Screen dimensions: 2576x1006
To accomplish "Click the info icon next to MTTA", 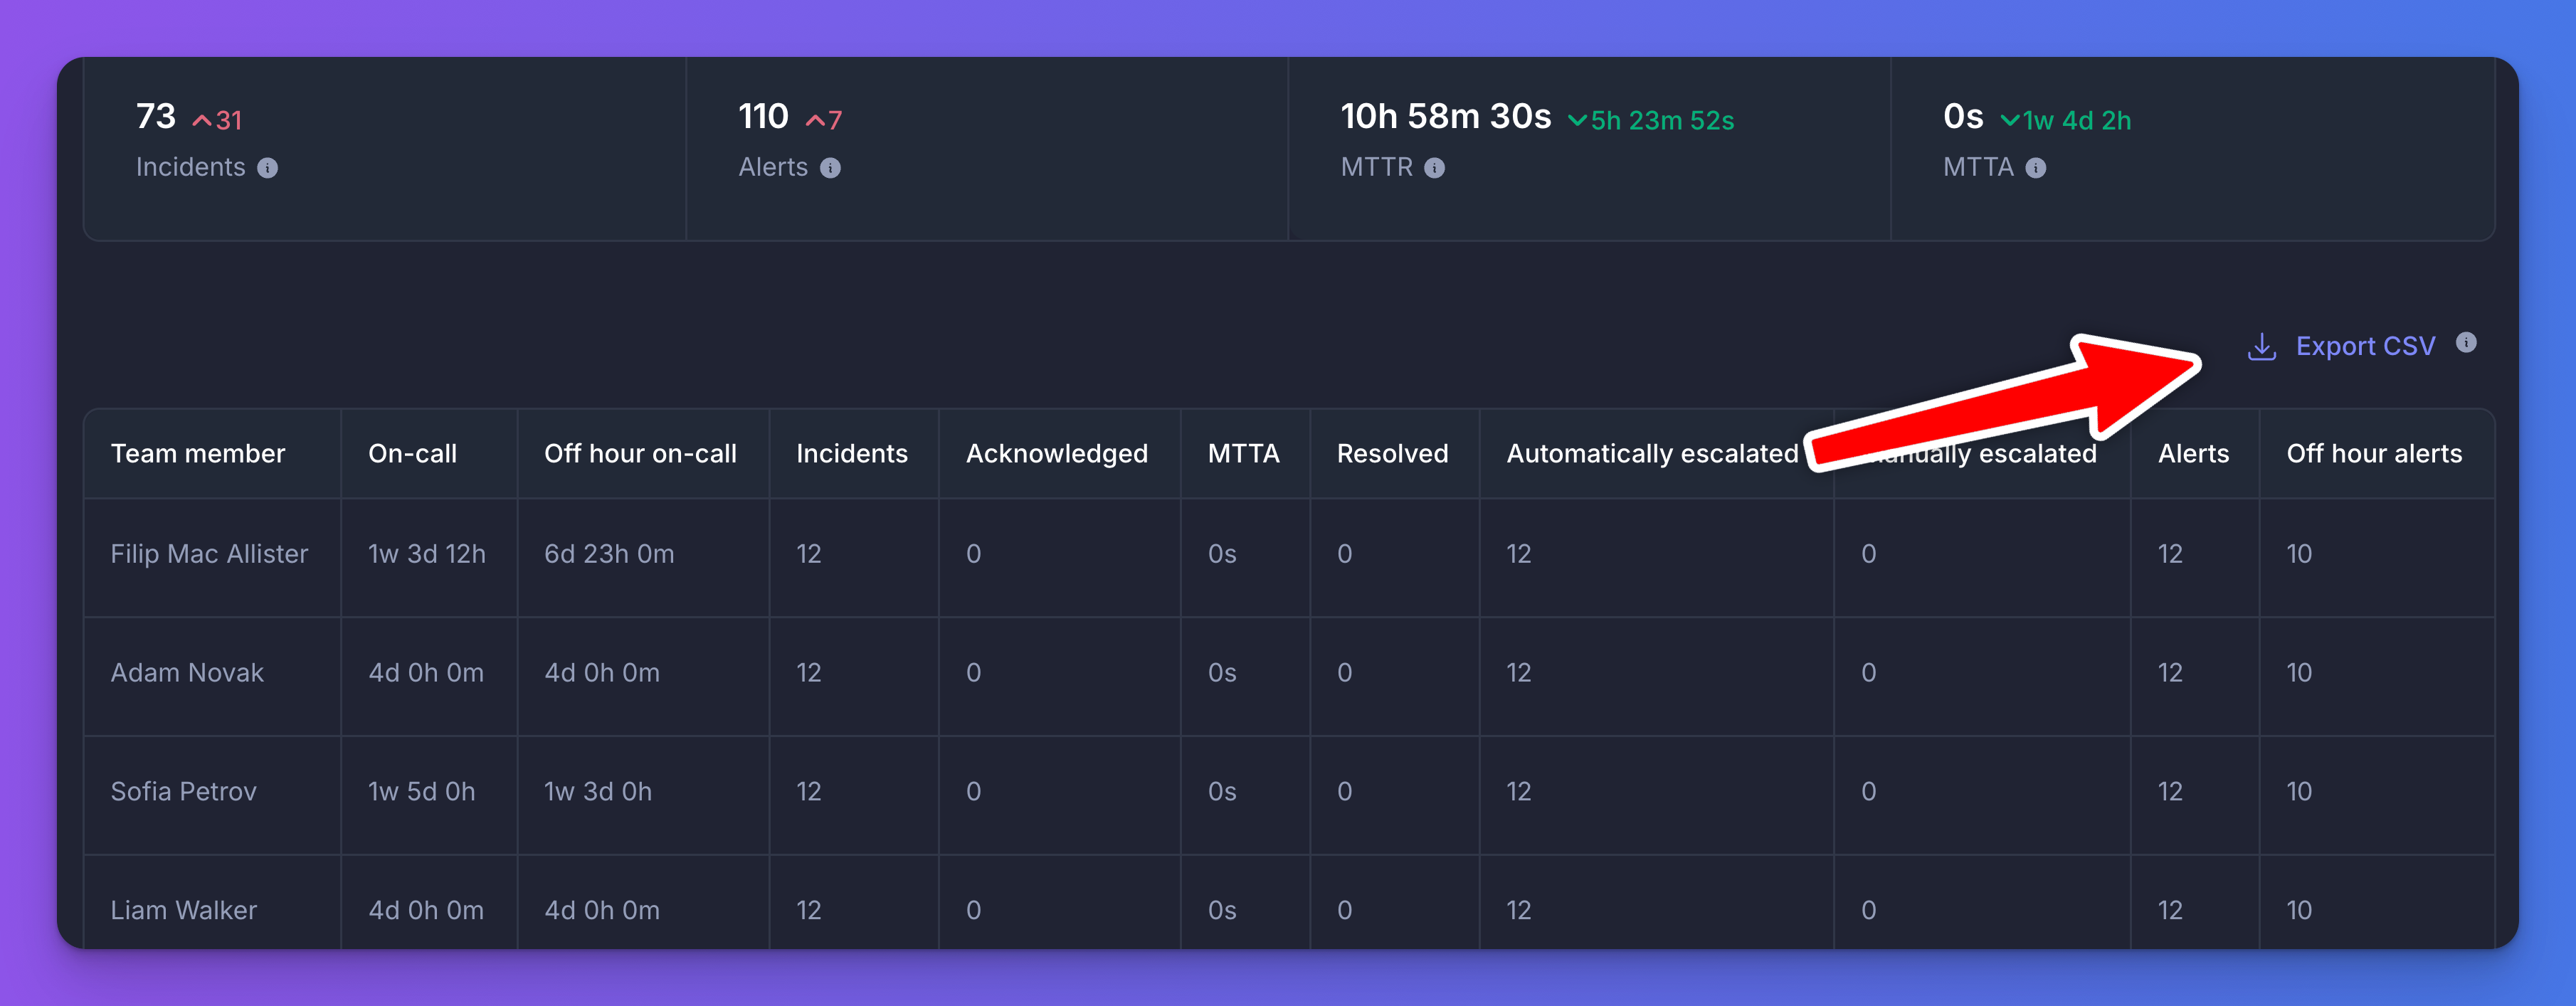I will click(2035, 167).
